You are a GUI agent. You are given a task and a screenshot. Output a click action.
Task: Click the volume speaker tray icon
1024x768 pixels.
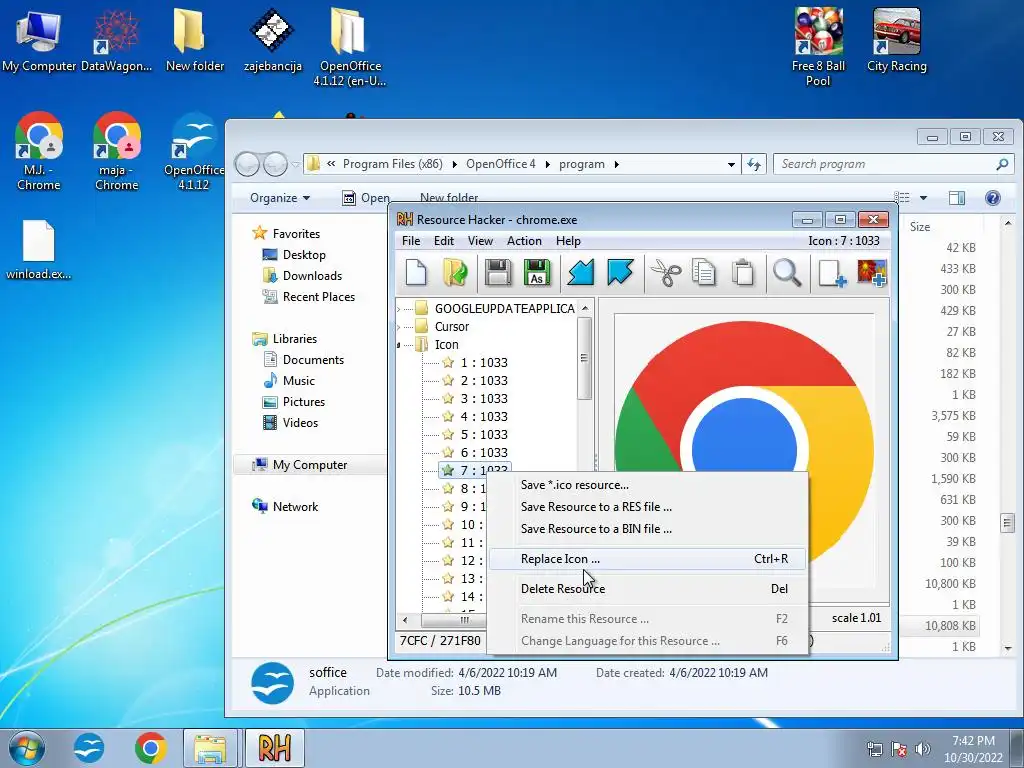coord(923,749)
